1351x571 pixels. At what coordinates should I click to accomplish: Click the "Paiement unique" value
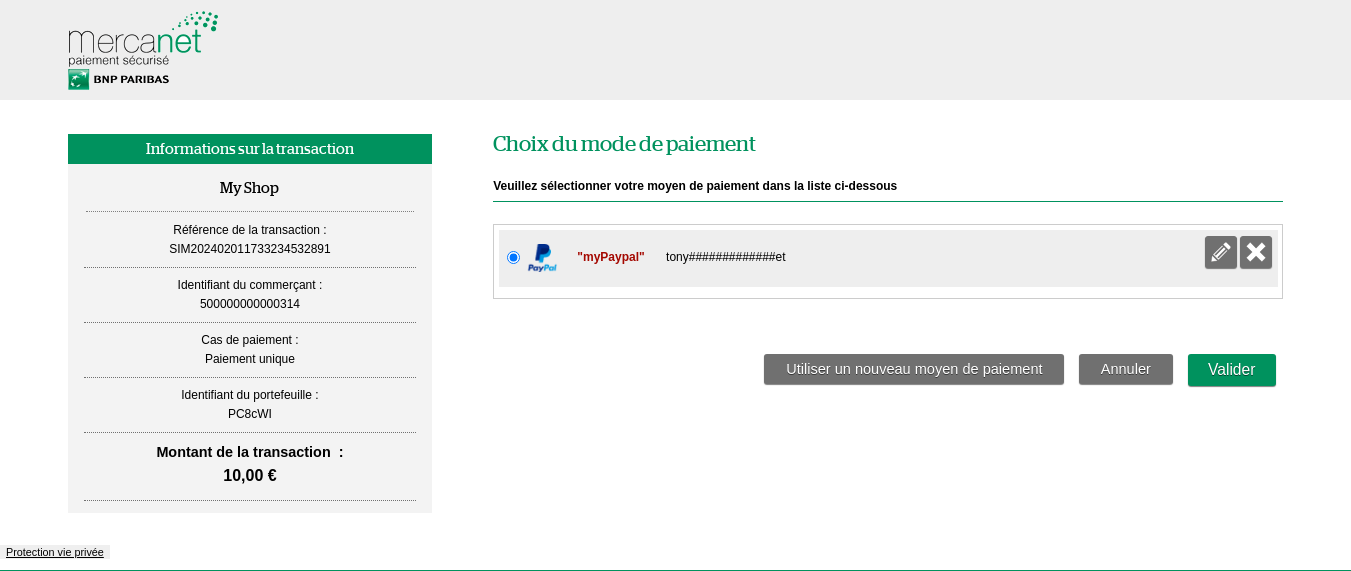click(250, 359)
